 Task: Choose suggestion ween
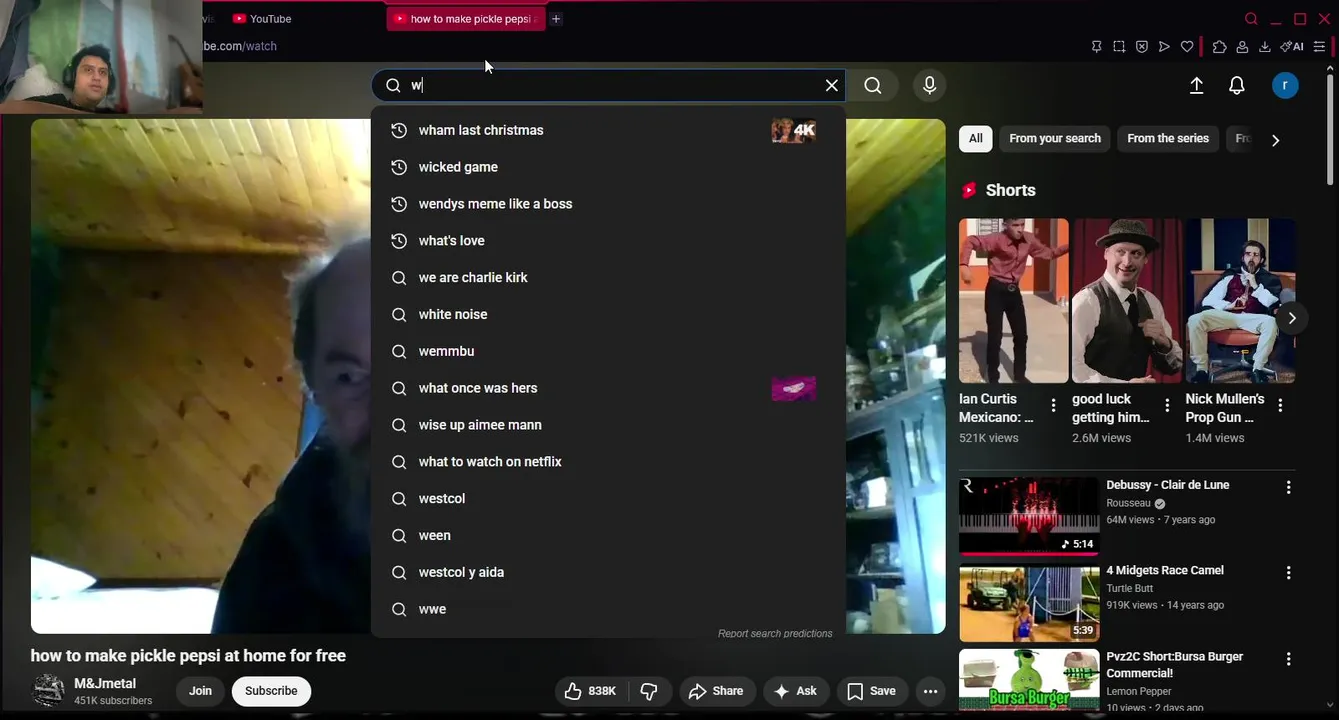tap(608, 535)
